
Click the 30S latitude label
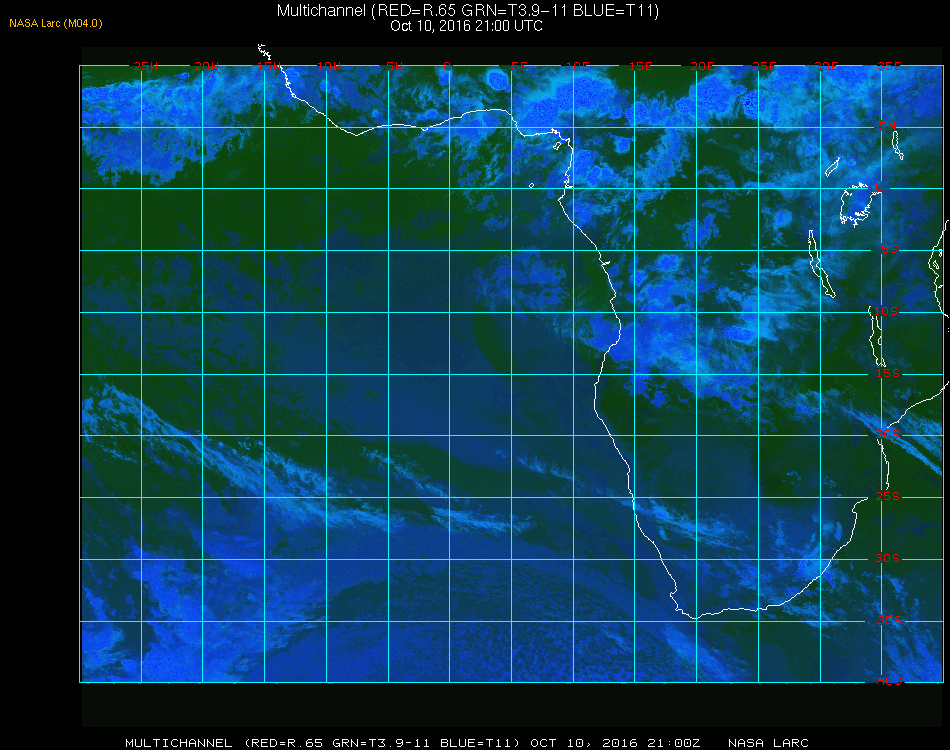pyautogui.click(x=888, y=558)
